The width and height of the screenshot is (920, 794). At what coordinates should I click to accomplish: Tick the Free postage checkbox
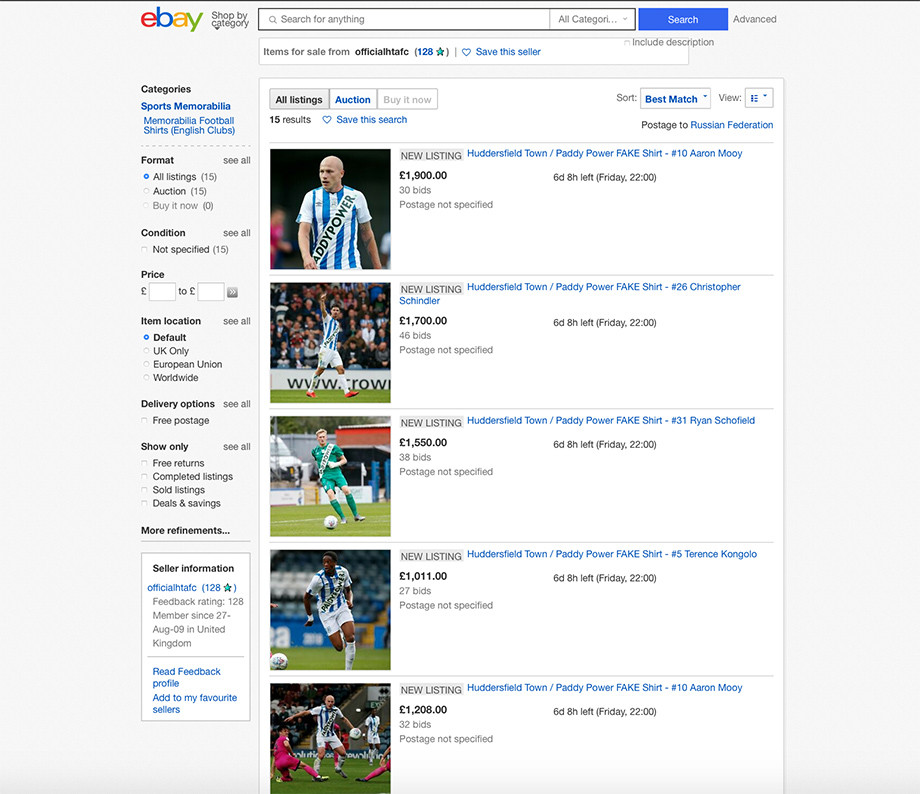click(x=144, y=421)
